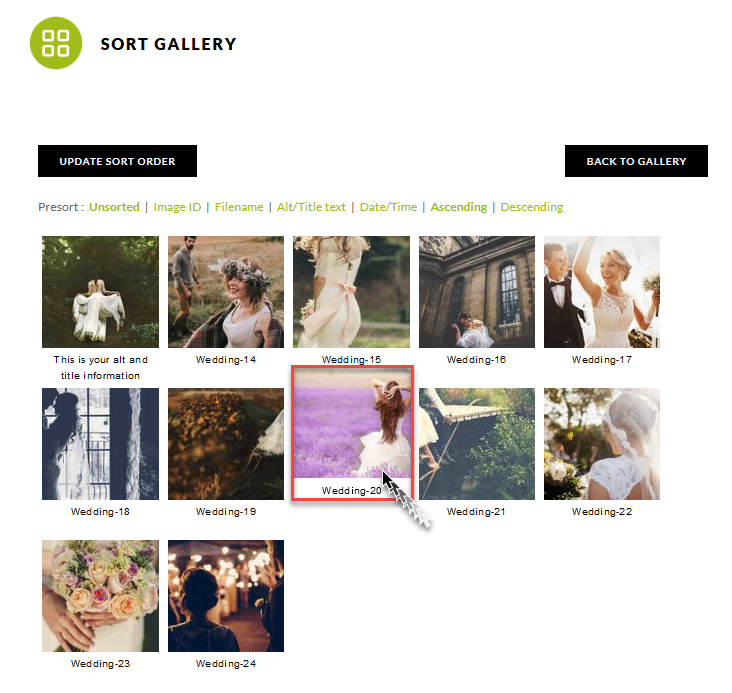The width and height of the screenshot is (732, 693).
Task: Presort images by Filename
Action: [239, 207]
